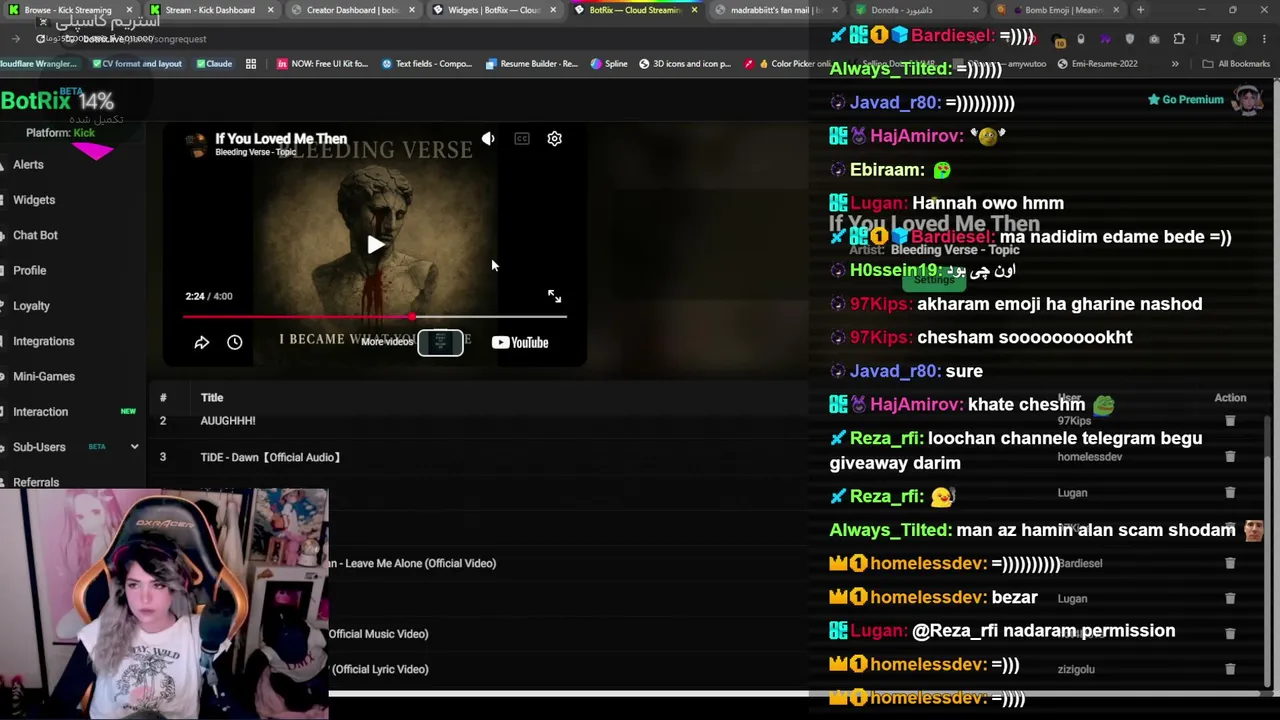Delete the song requested by 97Kips
This screenshot has width=1280, height=720.
pyautogui.click(x=1230, y=421)
